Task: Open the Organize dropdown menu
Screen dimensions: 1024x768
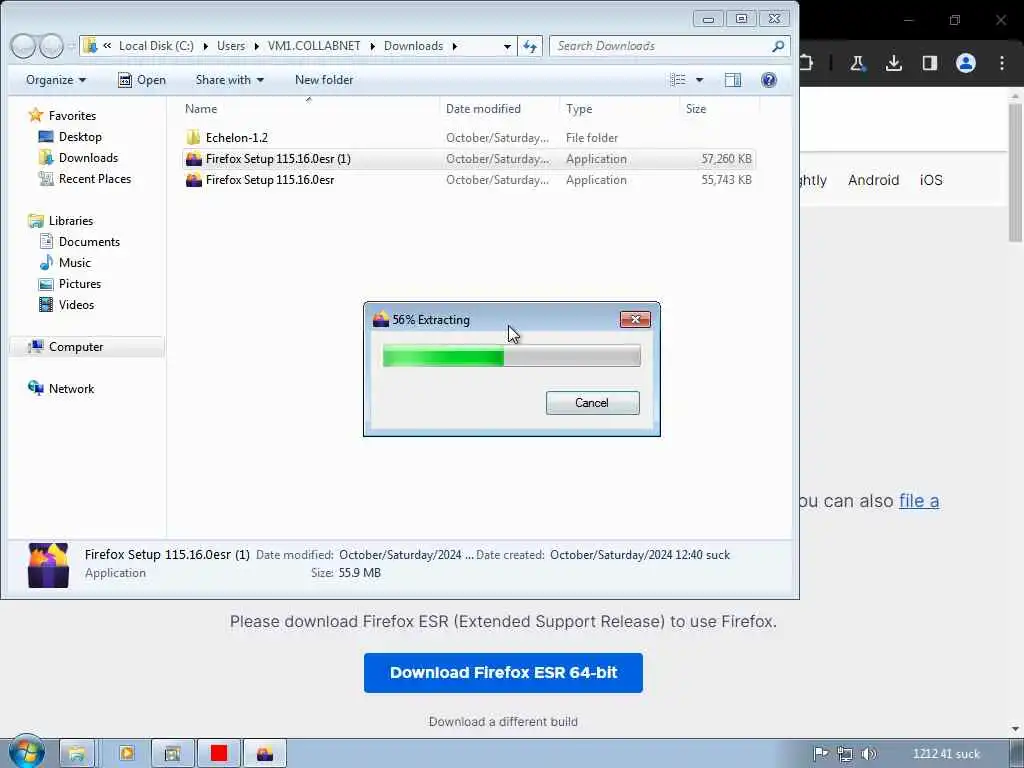Action: (56, 80)
